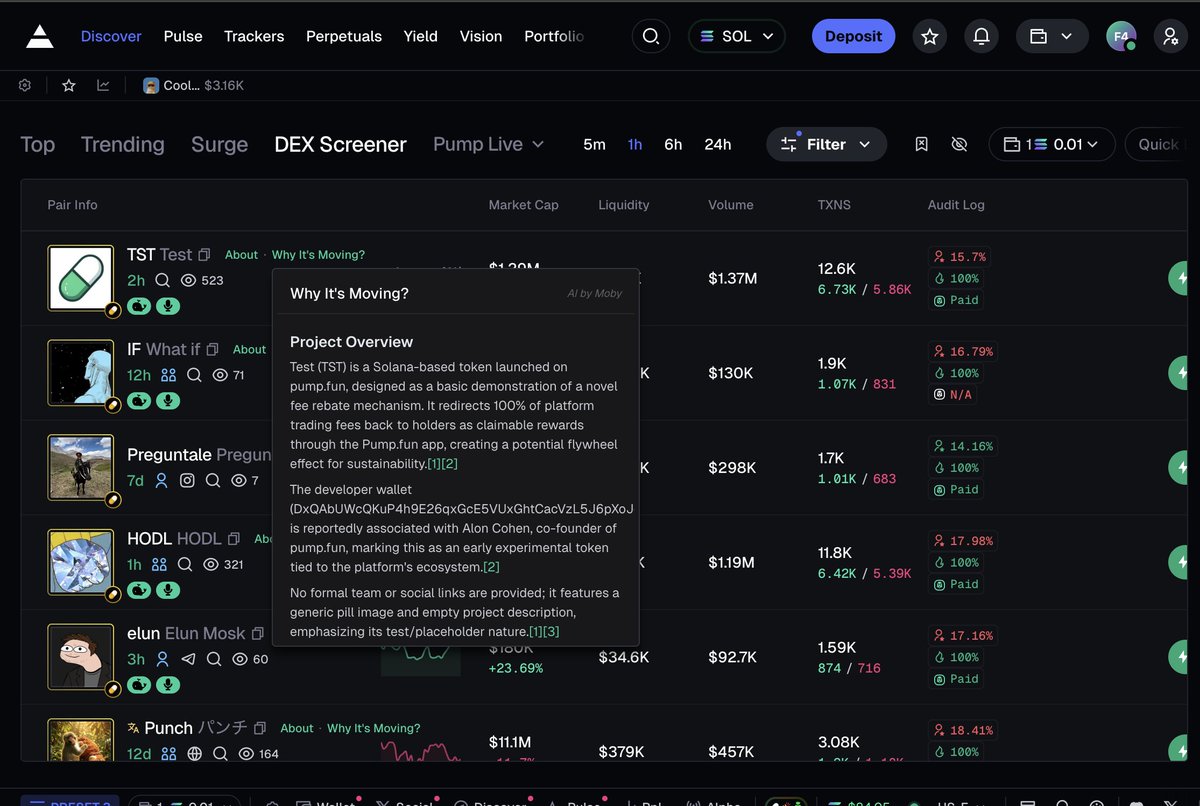Sort by the Market Cap column header
The image size is (1200, 806).
point(523,205)
